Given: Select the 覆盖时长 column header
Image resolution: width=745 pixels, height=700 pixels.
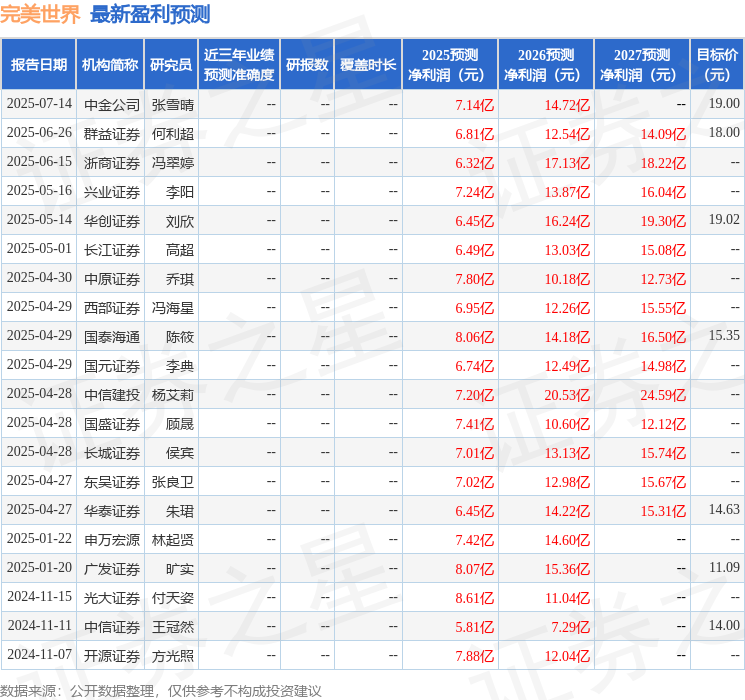Looking at the screenshot, I should pos(368,65).
